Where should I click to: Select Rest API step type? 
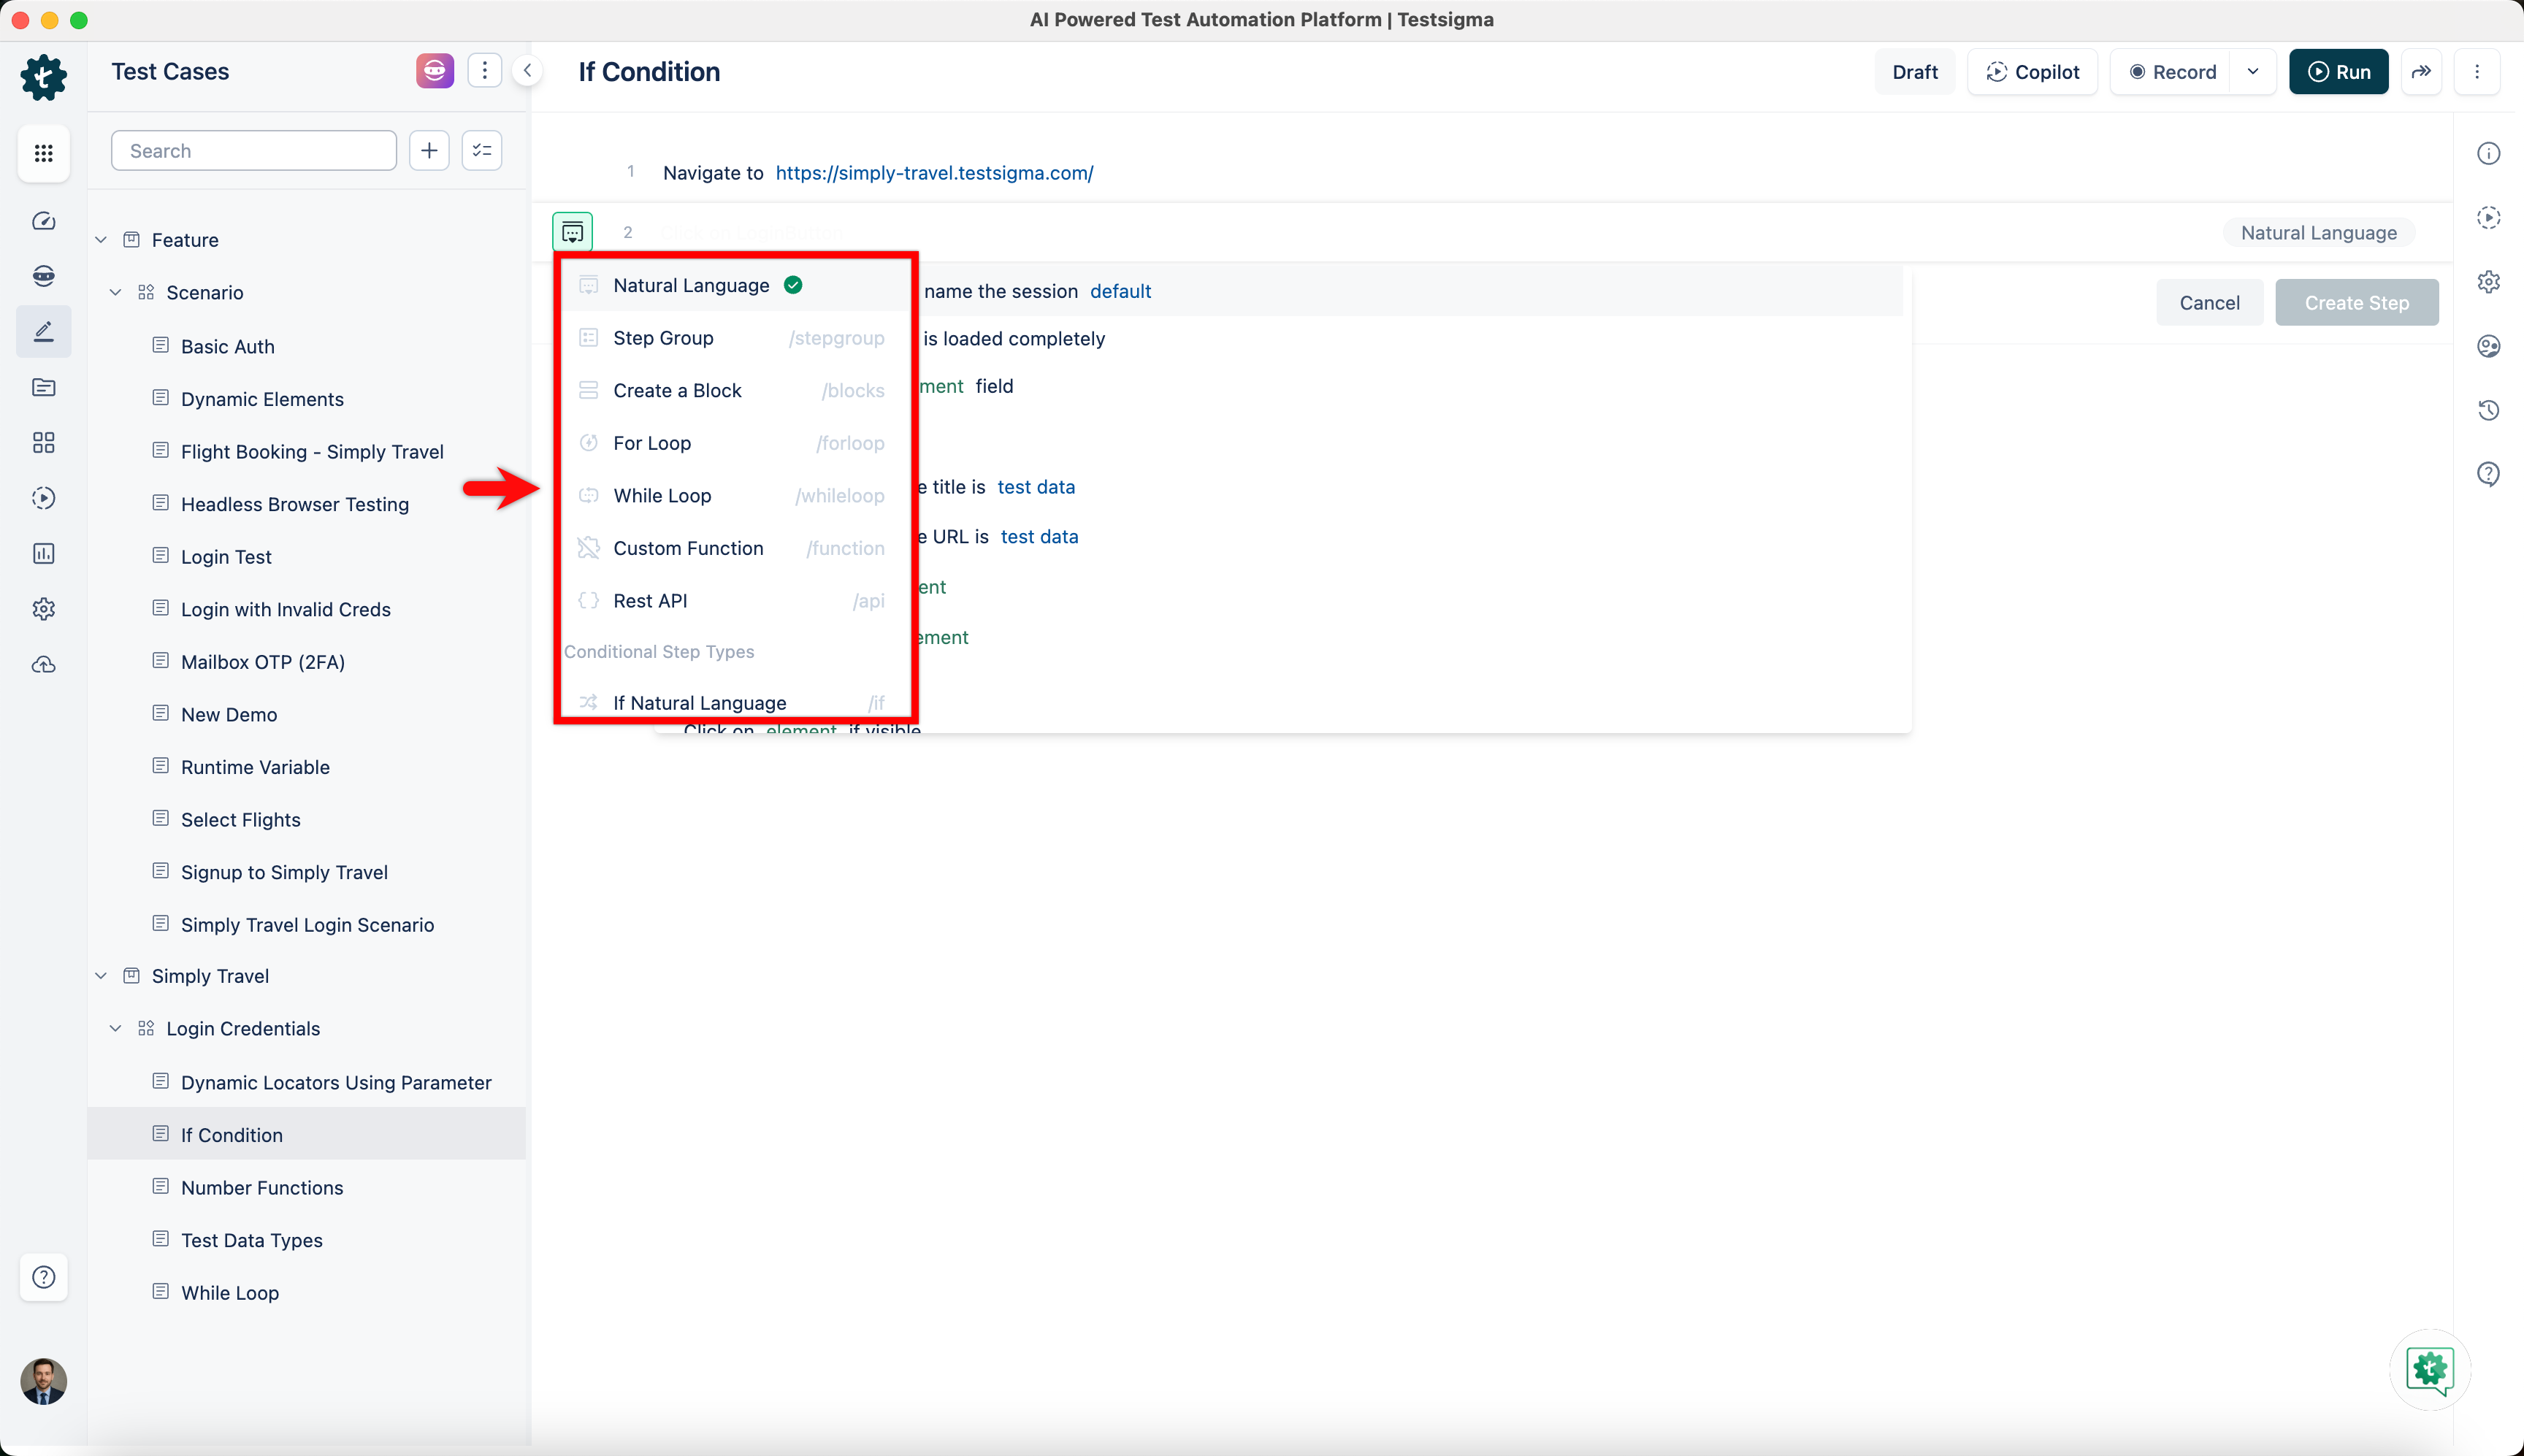(733, 600)
